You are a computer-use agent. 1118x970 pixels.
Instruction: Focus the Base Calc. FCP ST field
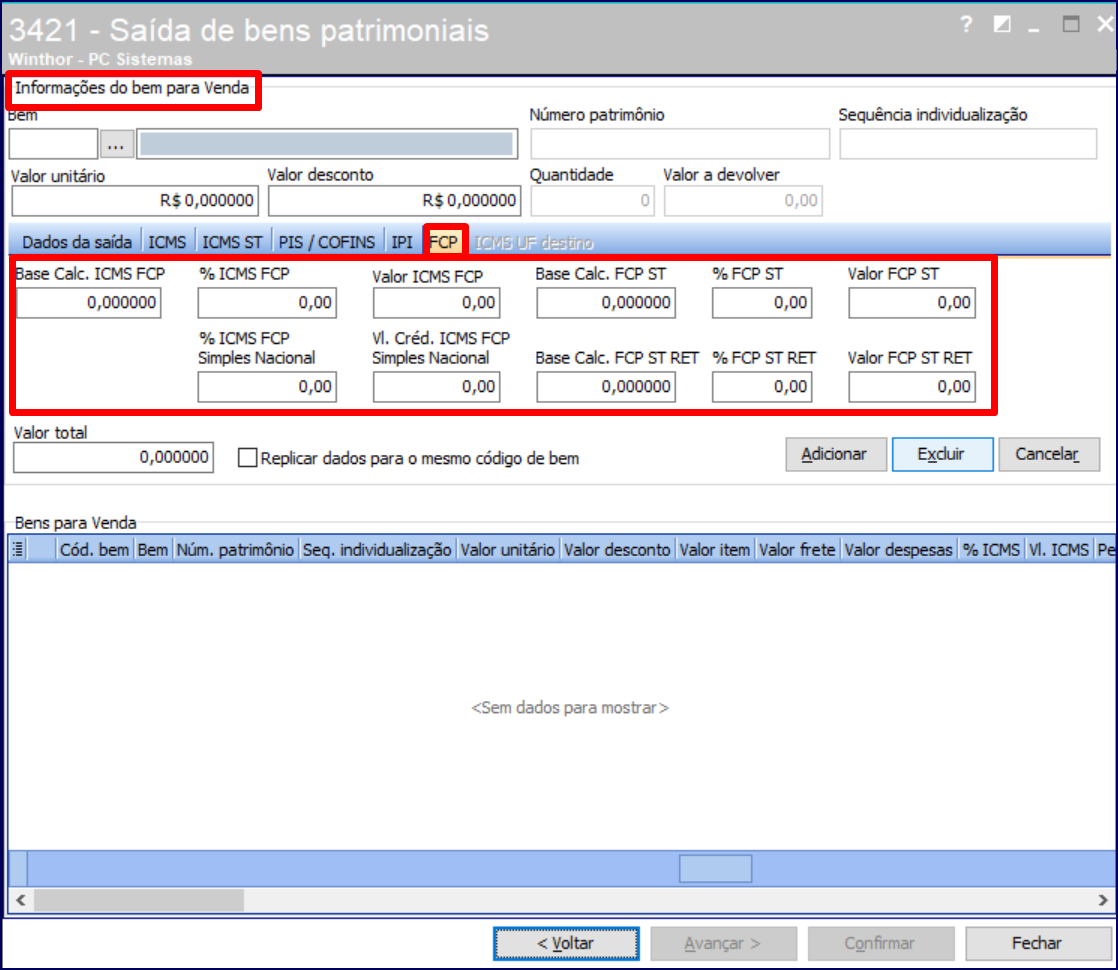(x=606, y=302)
